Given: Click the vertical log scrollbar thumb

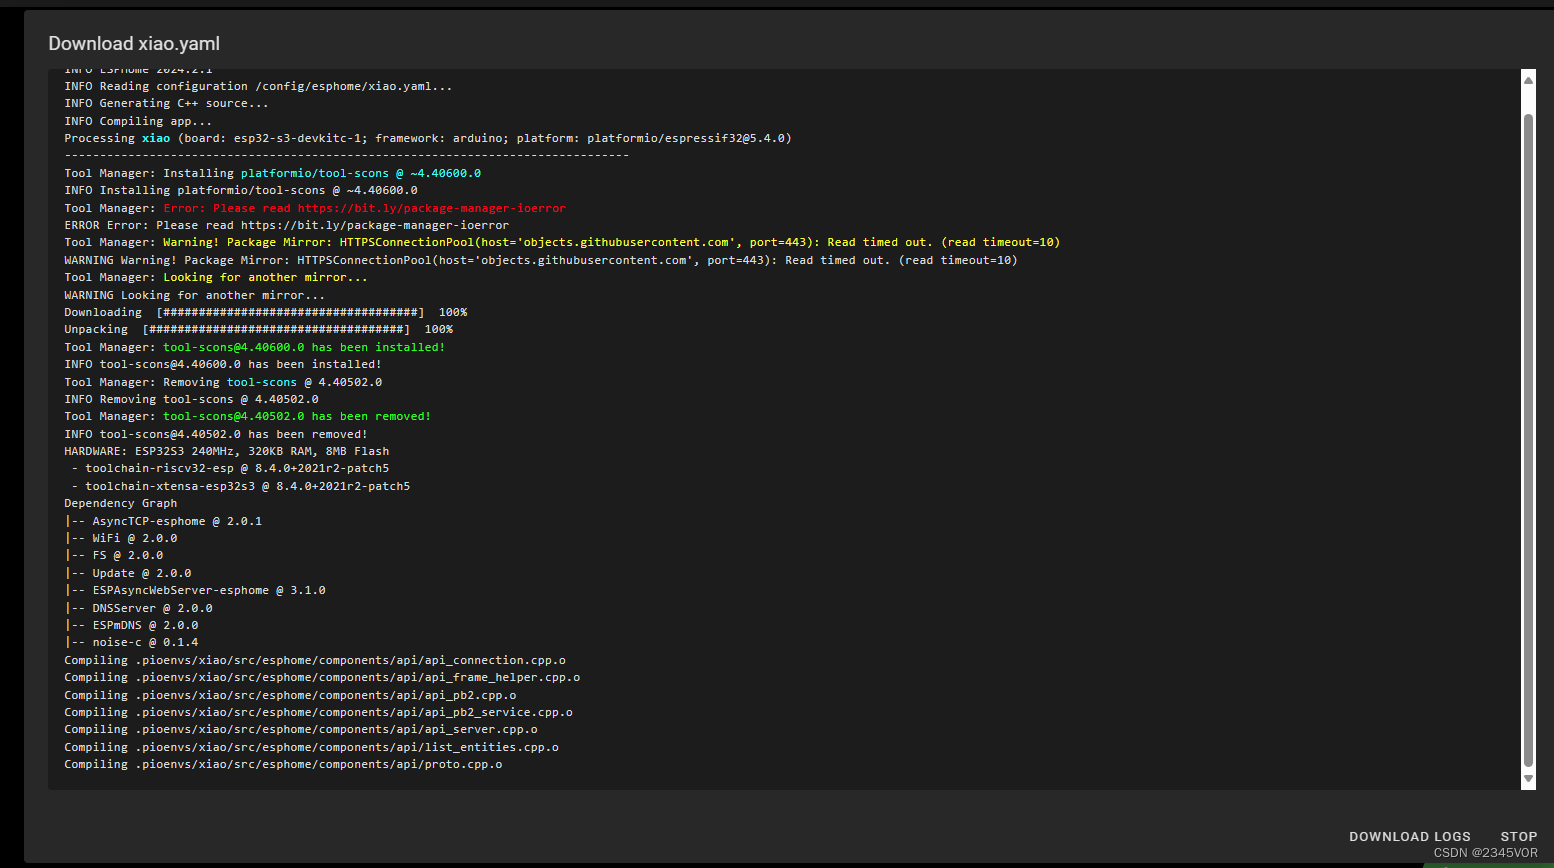Looking at the screenshot, I should tap(1528, 440).
